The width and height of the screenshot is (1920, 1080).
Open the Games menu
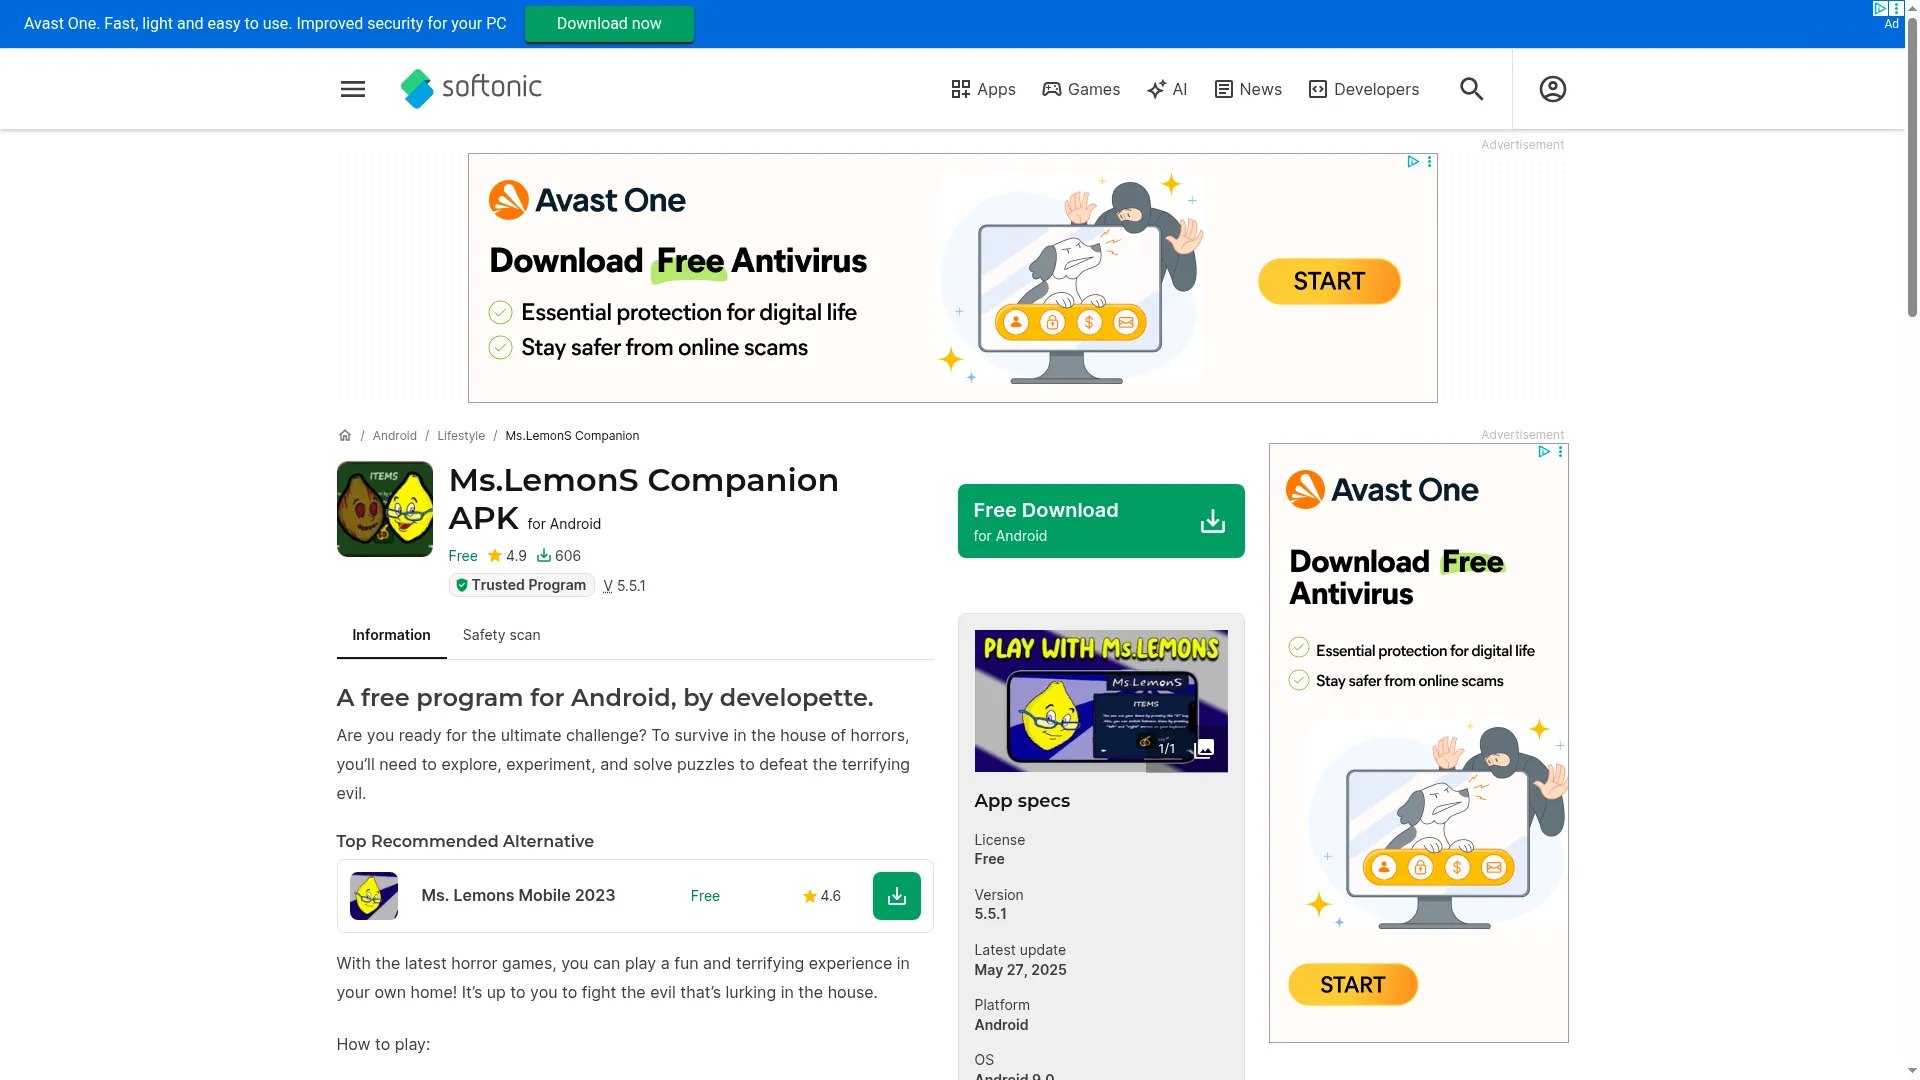click(1081, 89)
